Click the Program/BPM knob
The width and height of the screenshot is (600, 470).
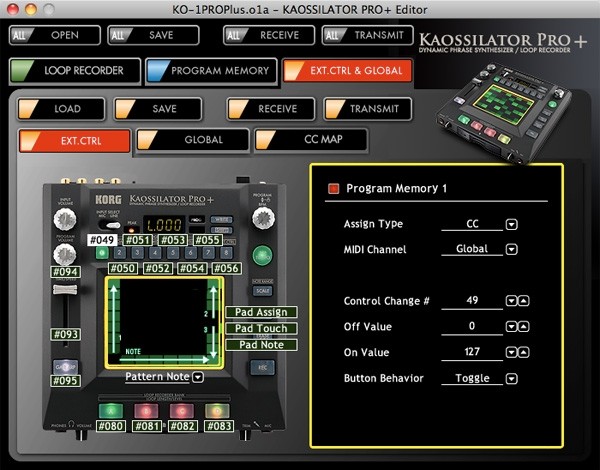[x=263, y=219]
